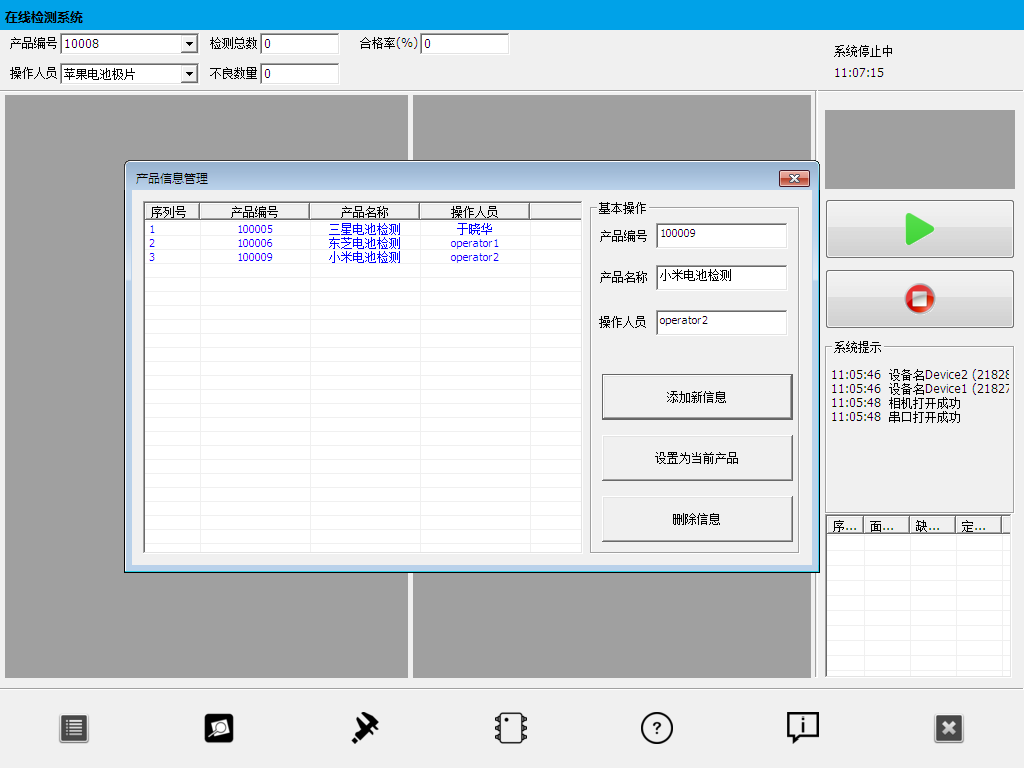The height and width of the screenshot is (768, 1024).
Task: Click the 设置为当前产品 button
Action: click(697, 459)
